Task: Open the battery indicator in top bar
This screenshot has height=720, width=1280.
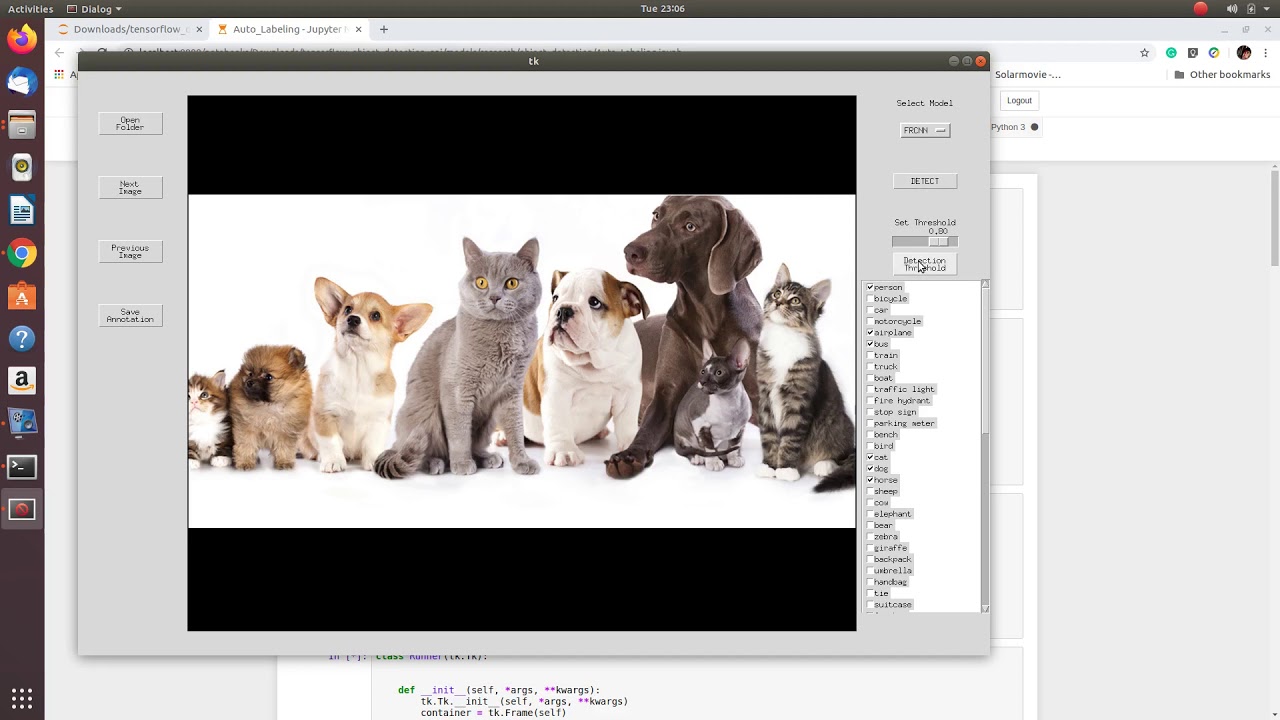Action: point(1251,9)
